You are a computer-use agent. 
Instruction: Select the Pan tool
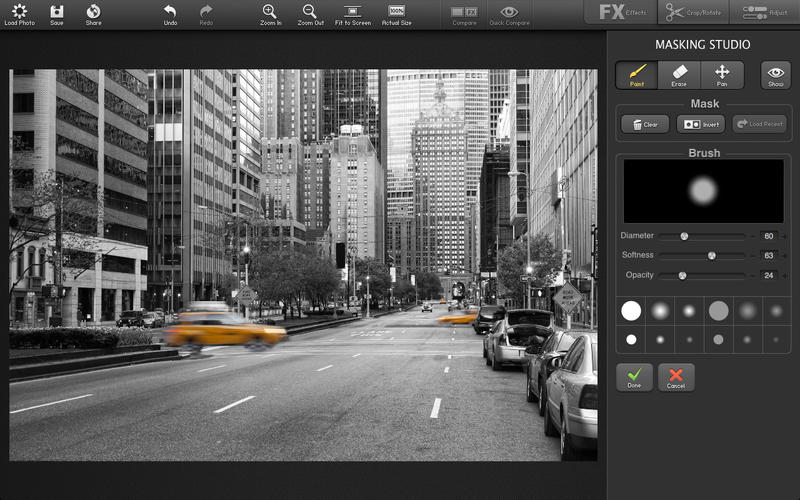pos(722,75)
